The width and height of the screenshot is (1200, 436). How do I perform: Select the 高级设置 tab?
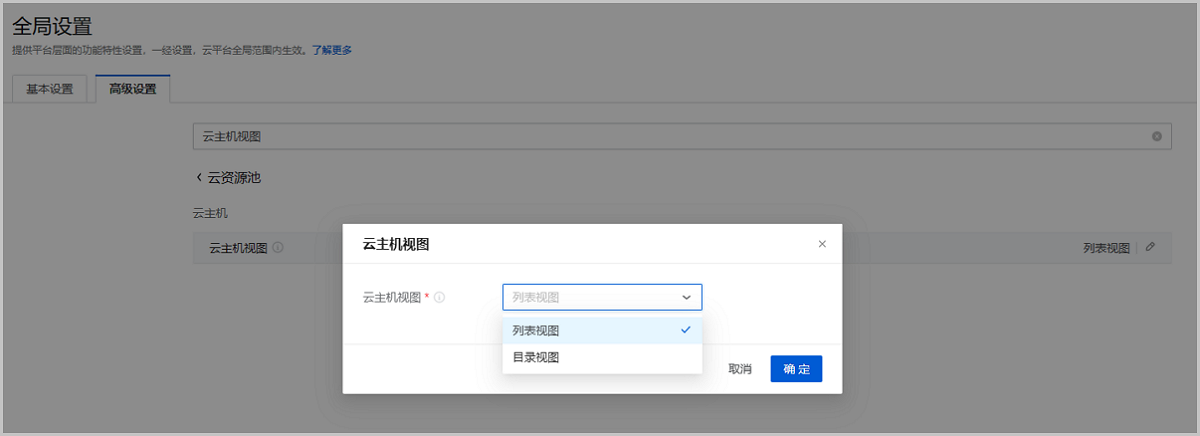pyautogui.click(x=133, y=89)
